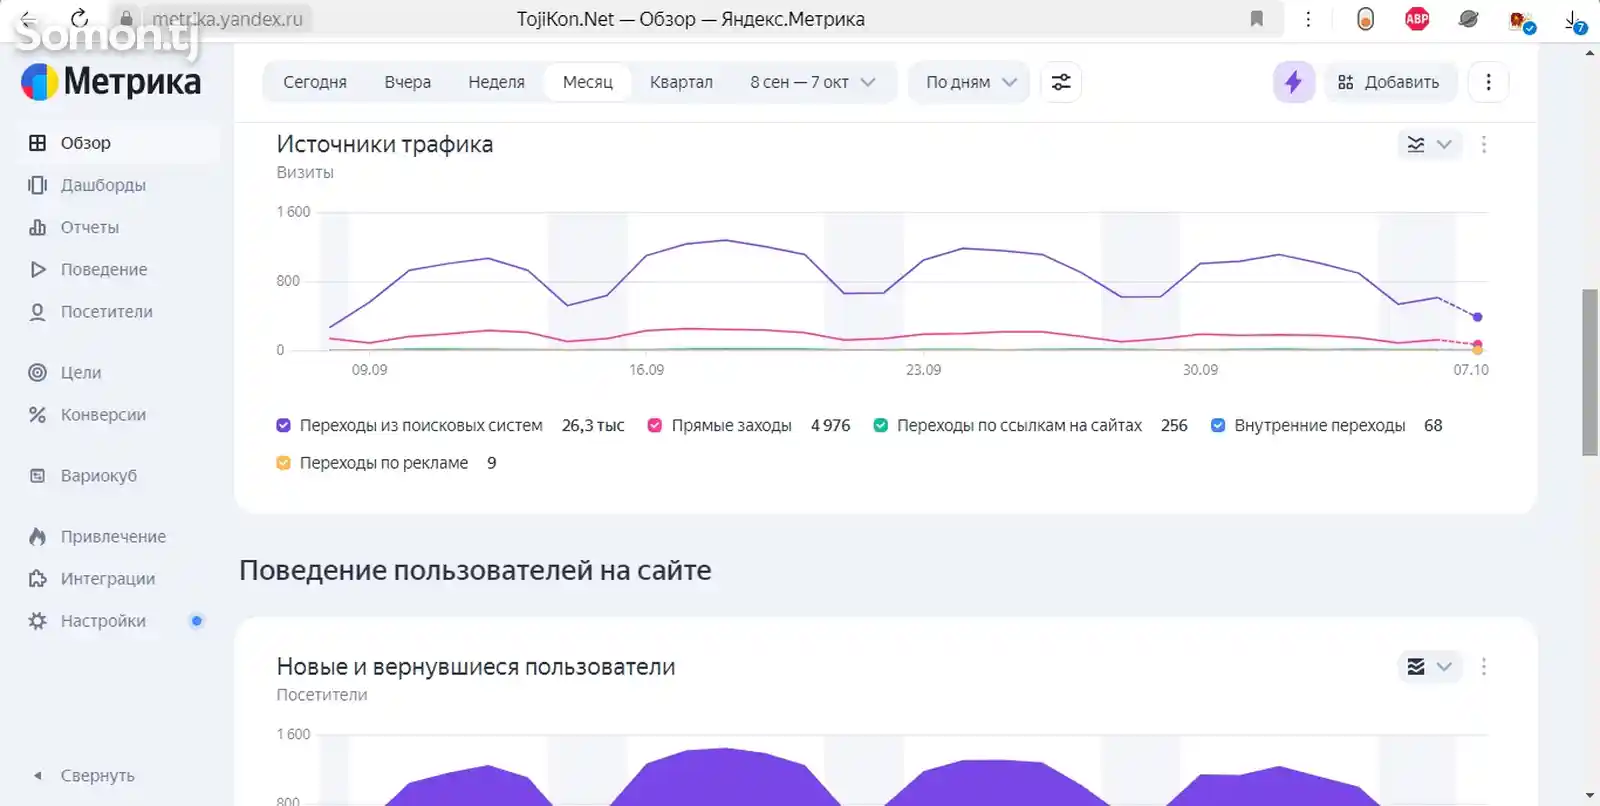Click the blue notification dot next to Настройки
Image resolution: width=1600 pixels, height=806 pixels.
pyautogui.click(x=197, y=620)
